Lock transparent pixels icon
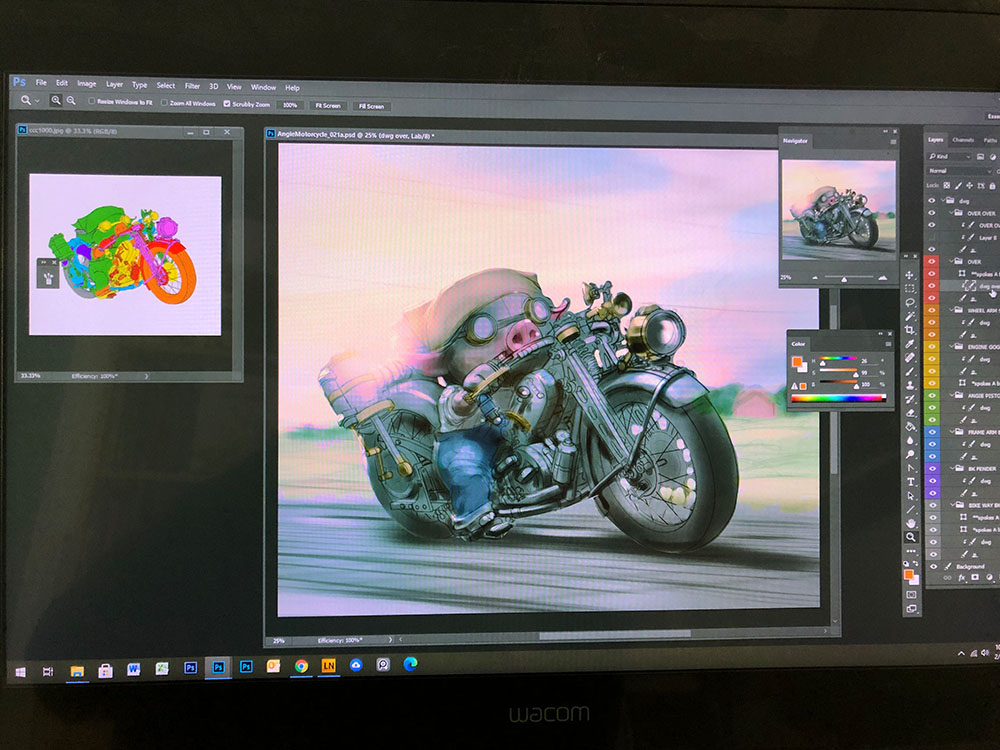1000x750 pixels. pyautogui.click(x=946, y=186)
